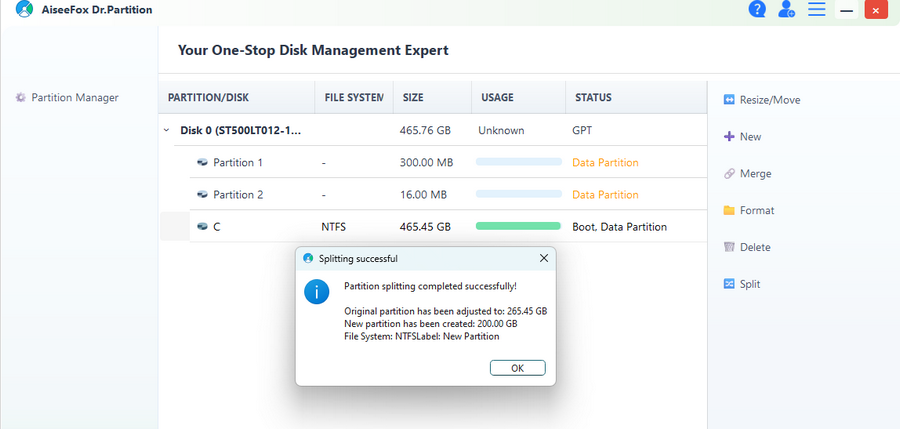Click the blue information icon in dialog
The height and width of the screenshot is (429, 900).
[x=317, y=292]
